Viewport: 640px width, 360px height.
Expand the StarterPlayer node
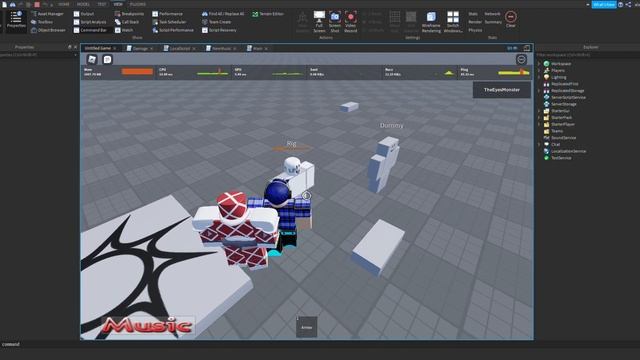[539, 124]
